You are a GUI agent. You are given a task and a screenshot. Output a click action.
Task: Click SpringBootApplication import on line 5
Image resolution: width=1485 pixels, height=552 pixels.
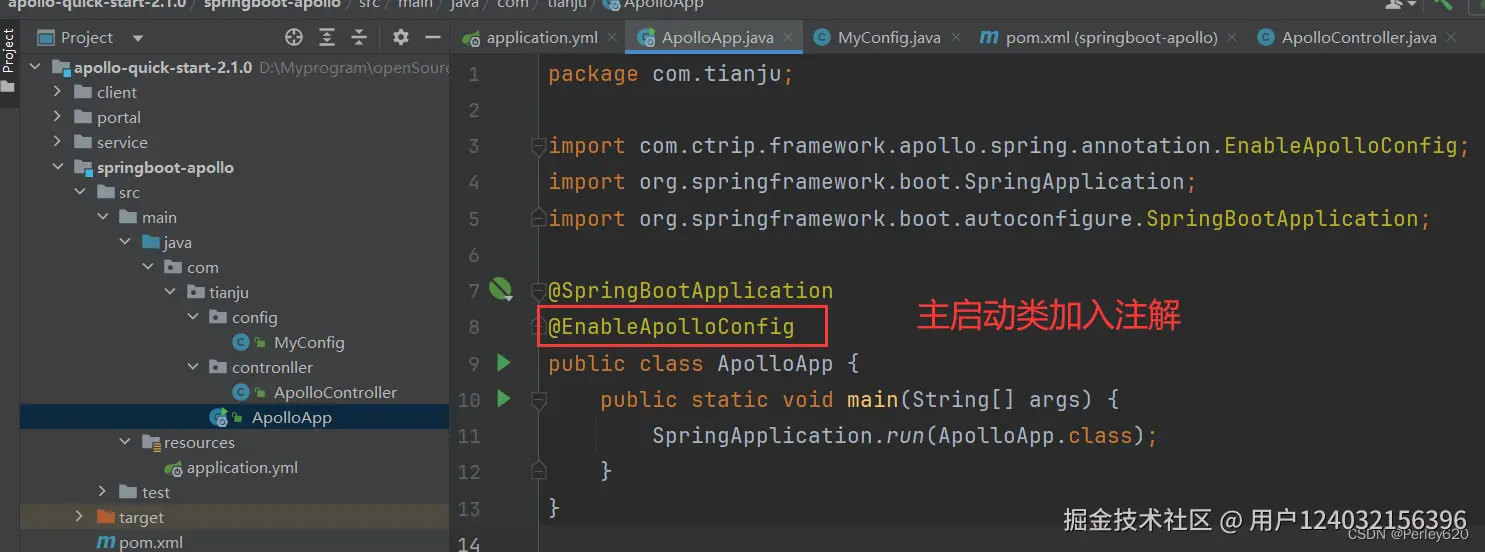click(x=1282, y=219)
